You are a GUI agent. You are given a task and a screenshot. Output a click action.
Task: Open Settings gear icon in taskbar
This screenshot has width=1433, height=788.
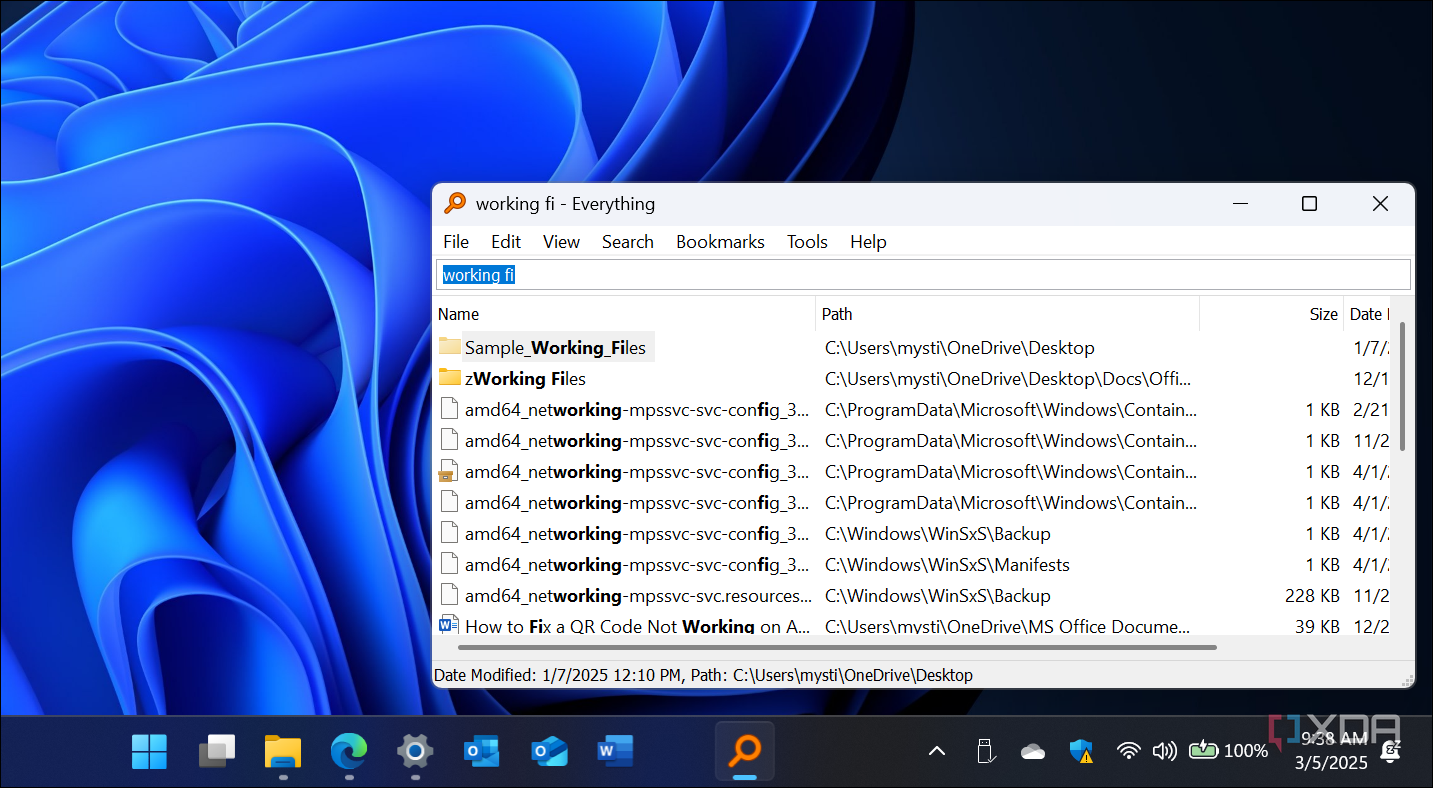(415, 750)
